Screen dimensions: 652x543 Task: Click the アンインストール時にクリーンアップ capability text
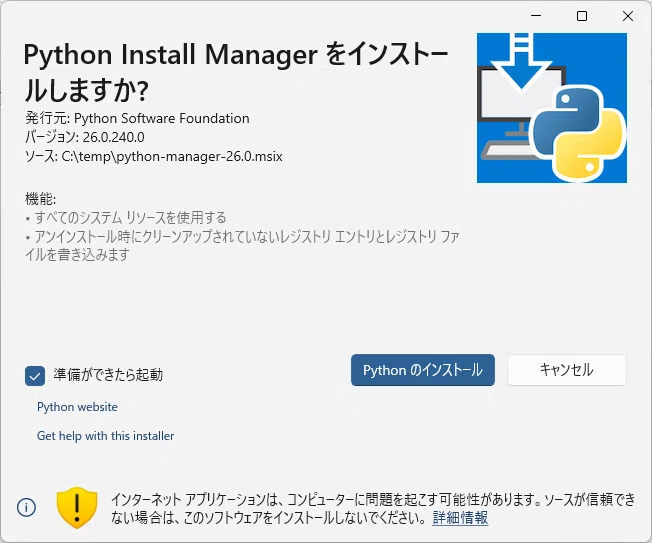tap(242, 245)
